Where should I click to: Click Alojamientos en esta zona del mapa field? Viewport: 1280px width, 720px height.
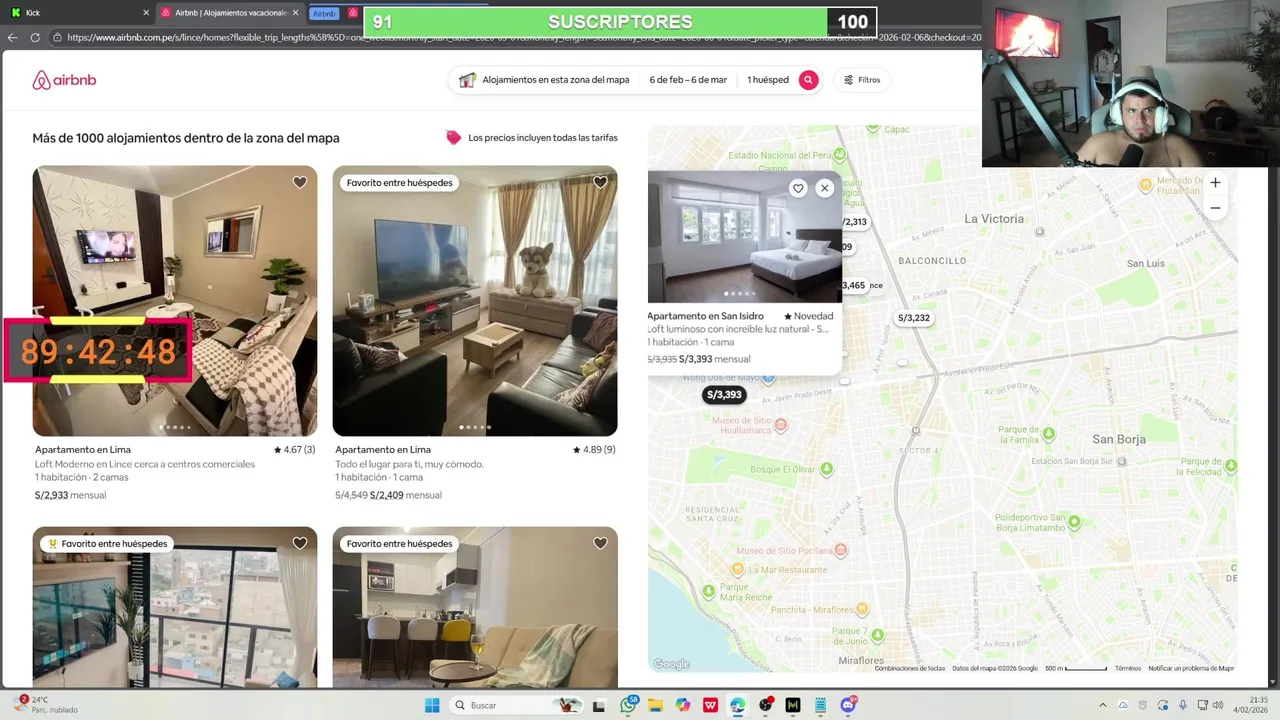545,80
